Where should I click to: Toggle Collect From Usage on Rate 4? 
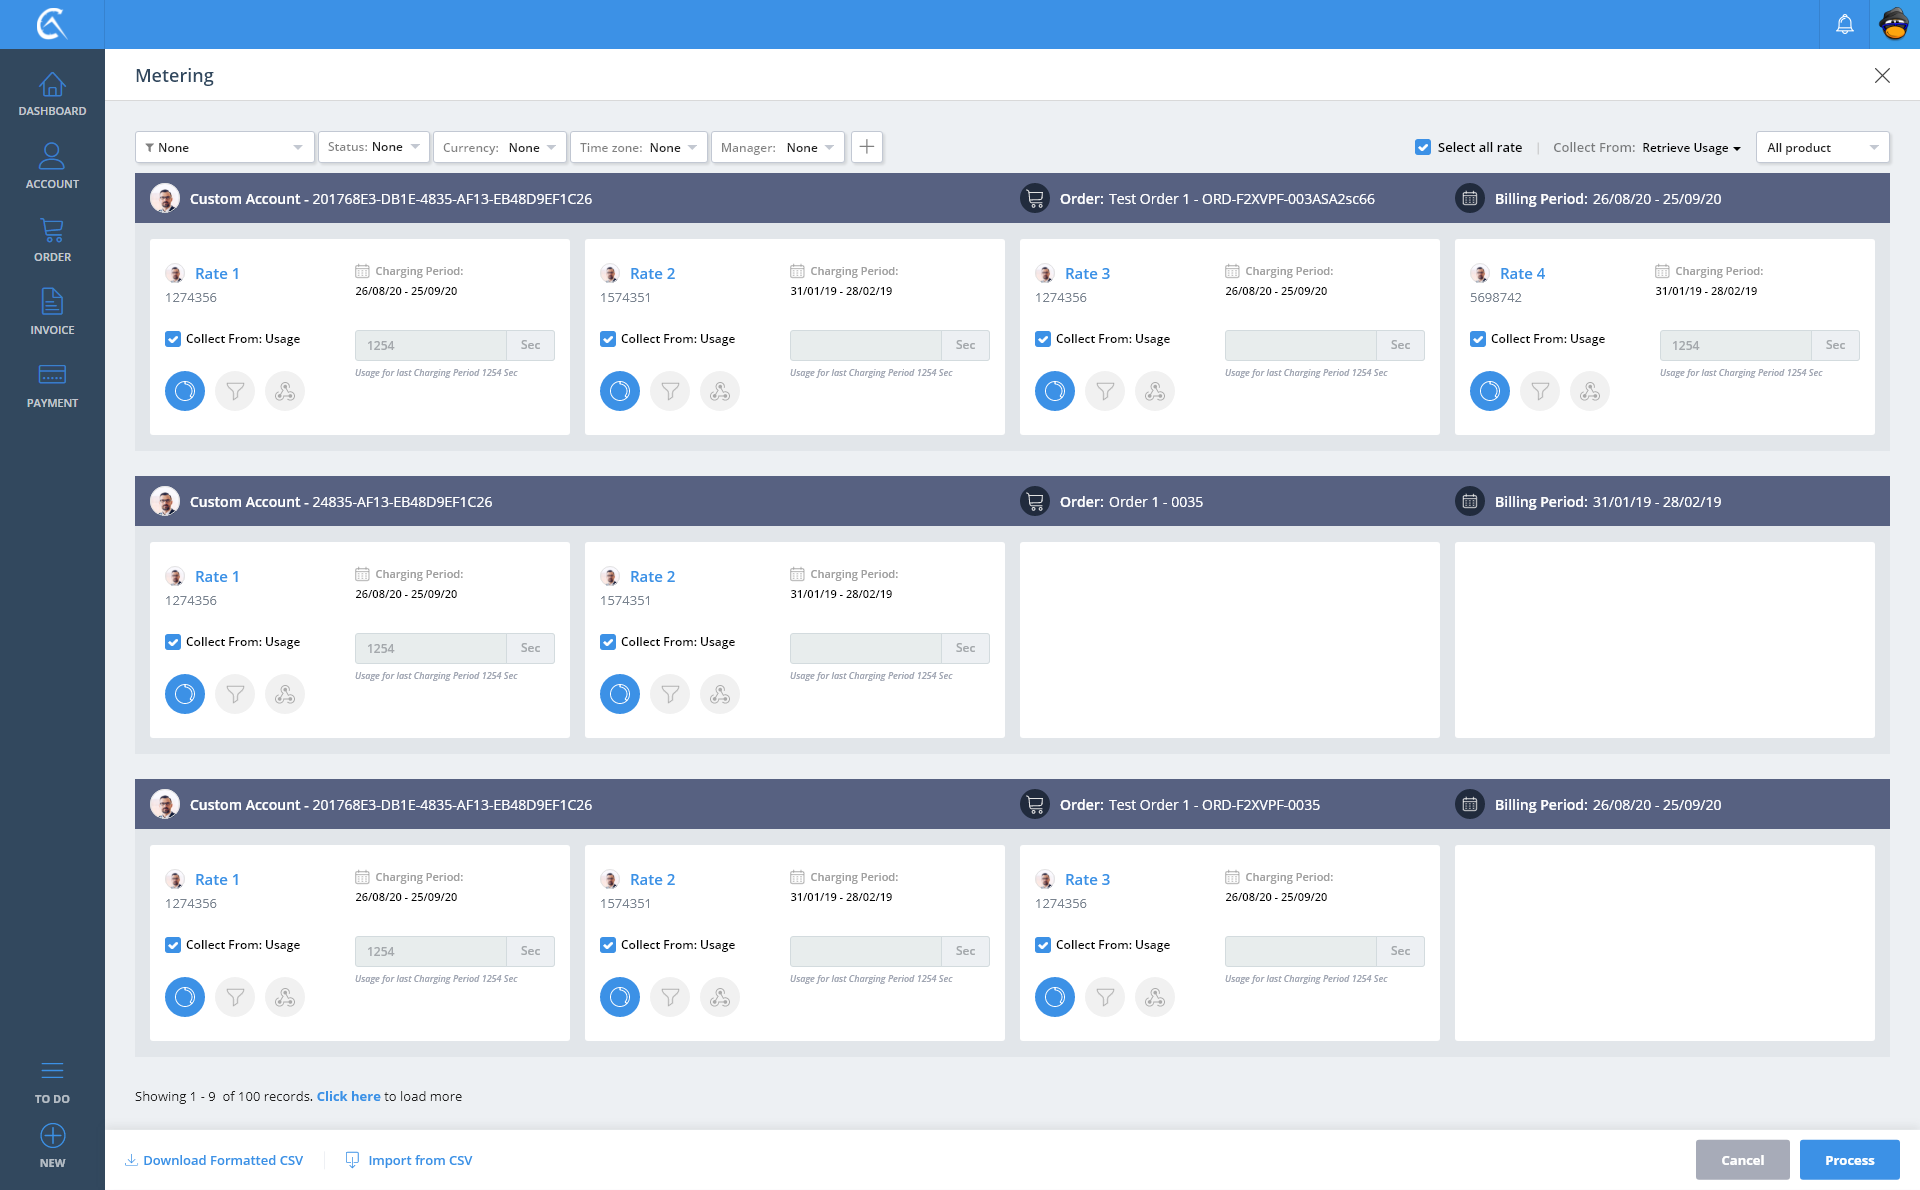pos(1478,339)
